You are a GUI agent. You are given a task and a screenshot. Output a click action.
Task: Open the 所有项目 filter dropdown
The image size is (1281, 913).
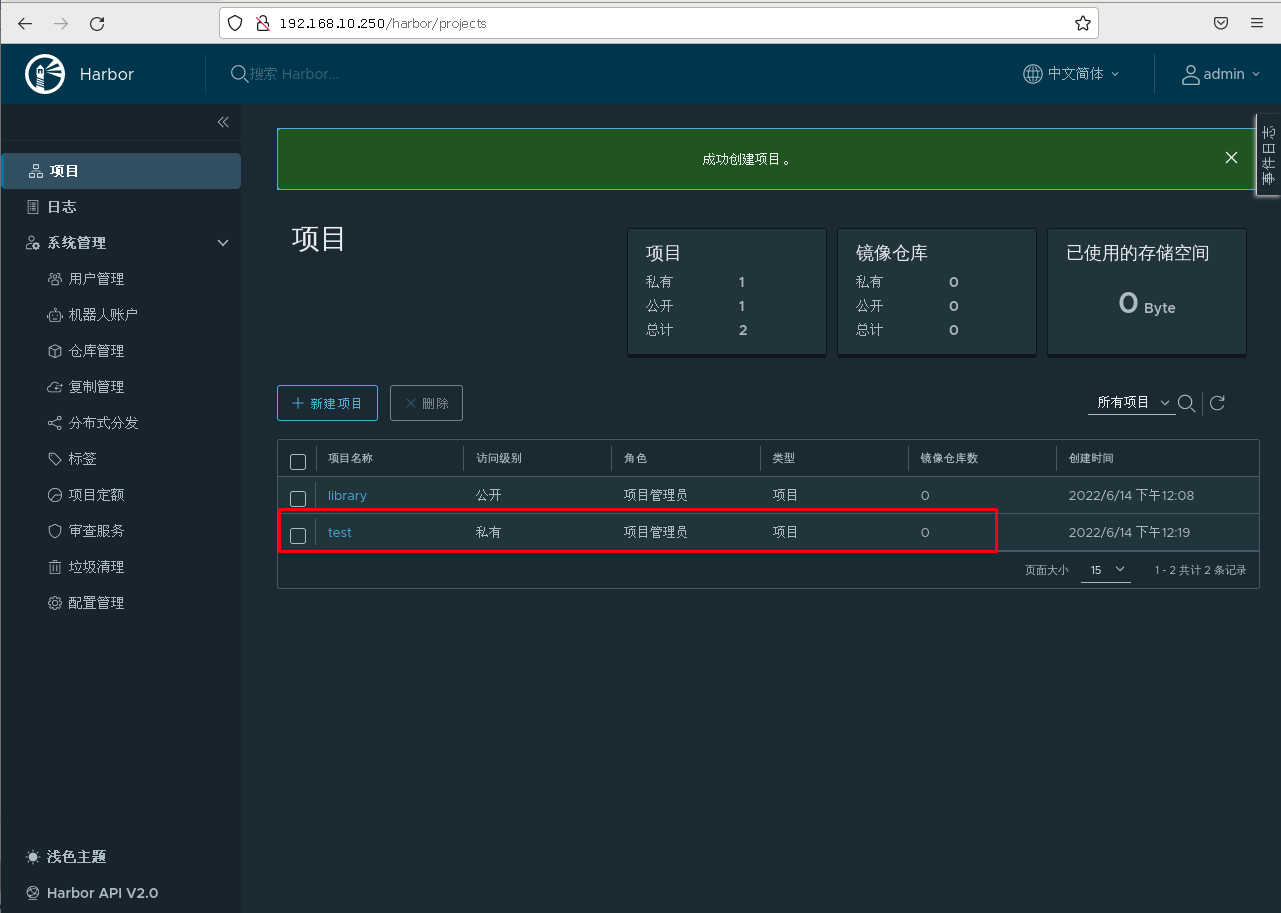click(x=1132, y=403)
